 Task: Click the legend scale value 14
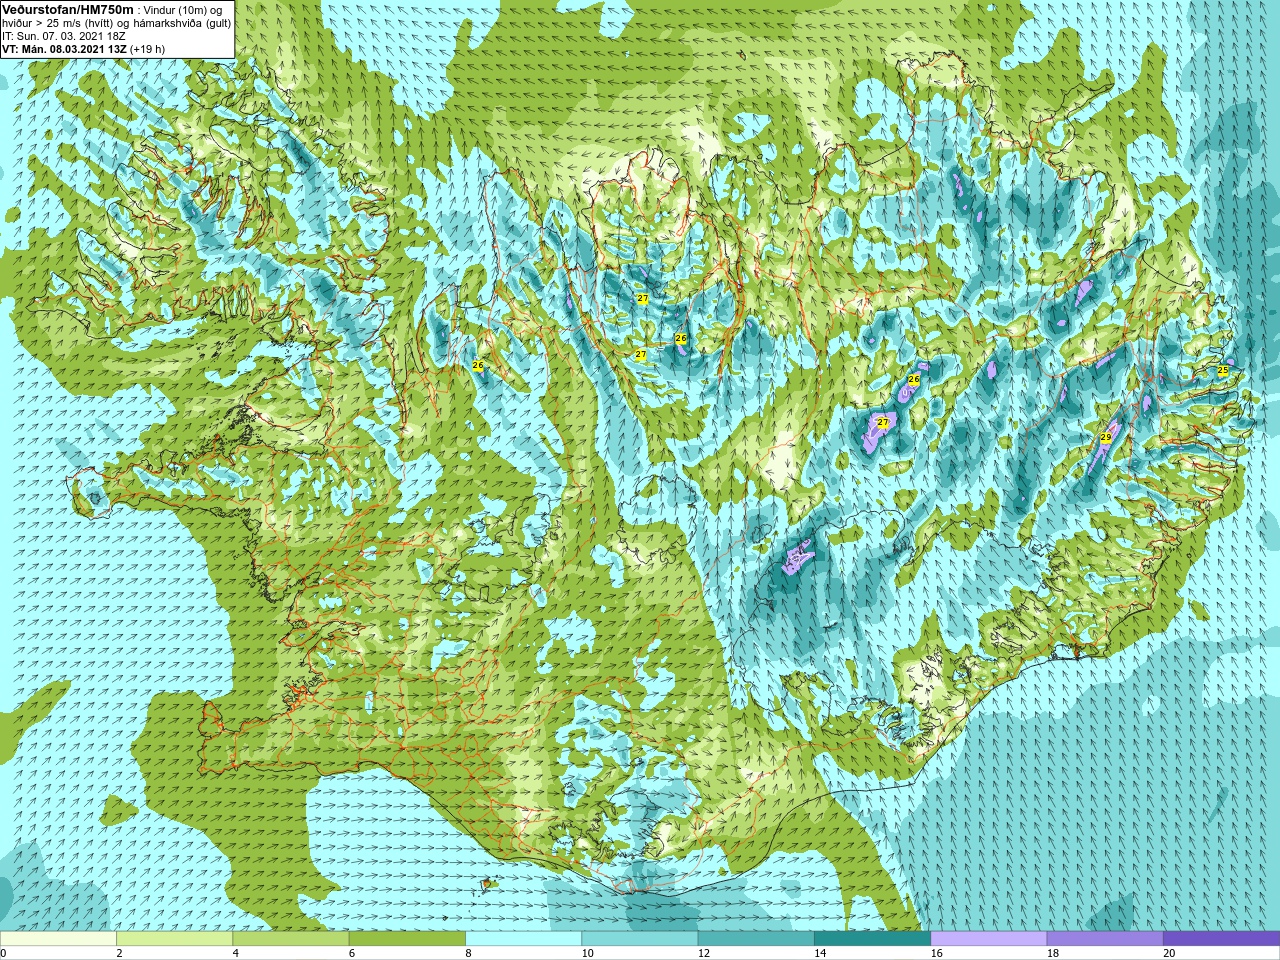pyautogui.click(x=820, y=953)
